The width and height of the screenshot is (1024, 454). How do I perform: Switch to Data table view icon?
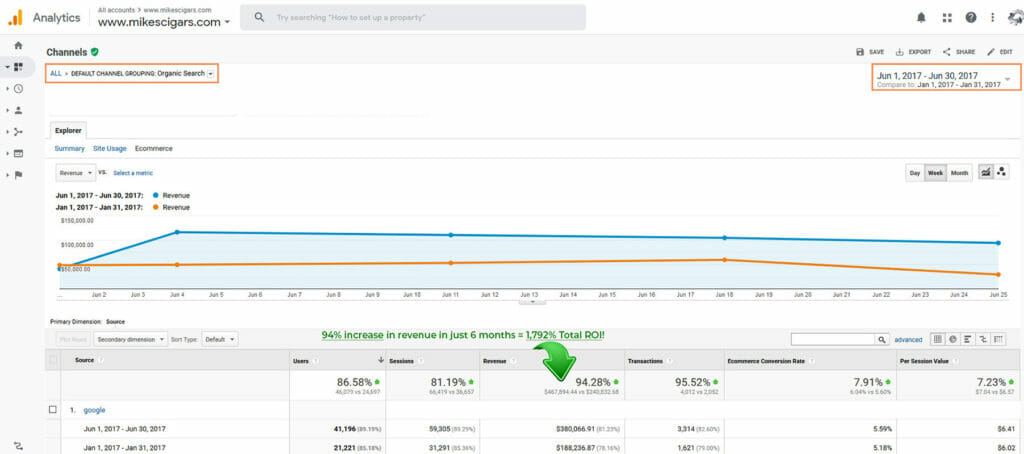938,339
